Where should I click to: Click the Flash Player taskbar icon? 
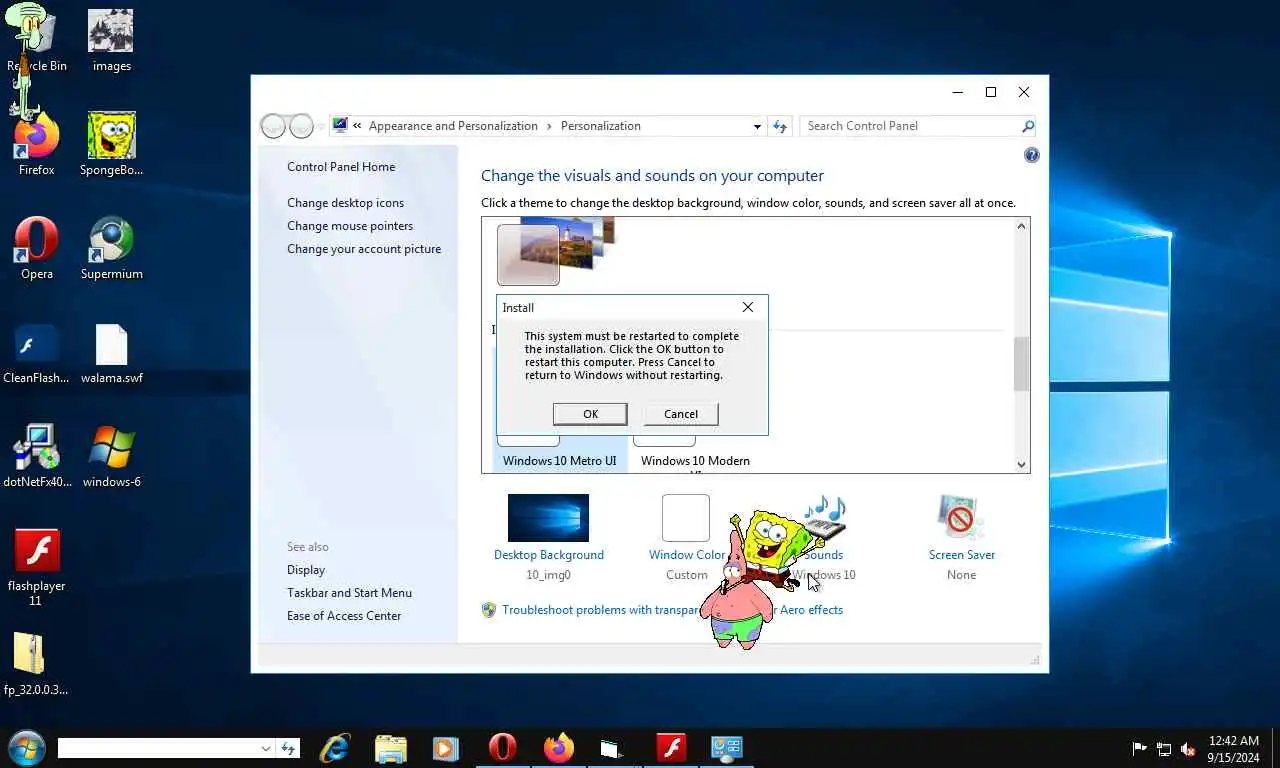(671, 748)
